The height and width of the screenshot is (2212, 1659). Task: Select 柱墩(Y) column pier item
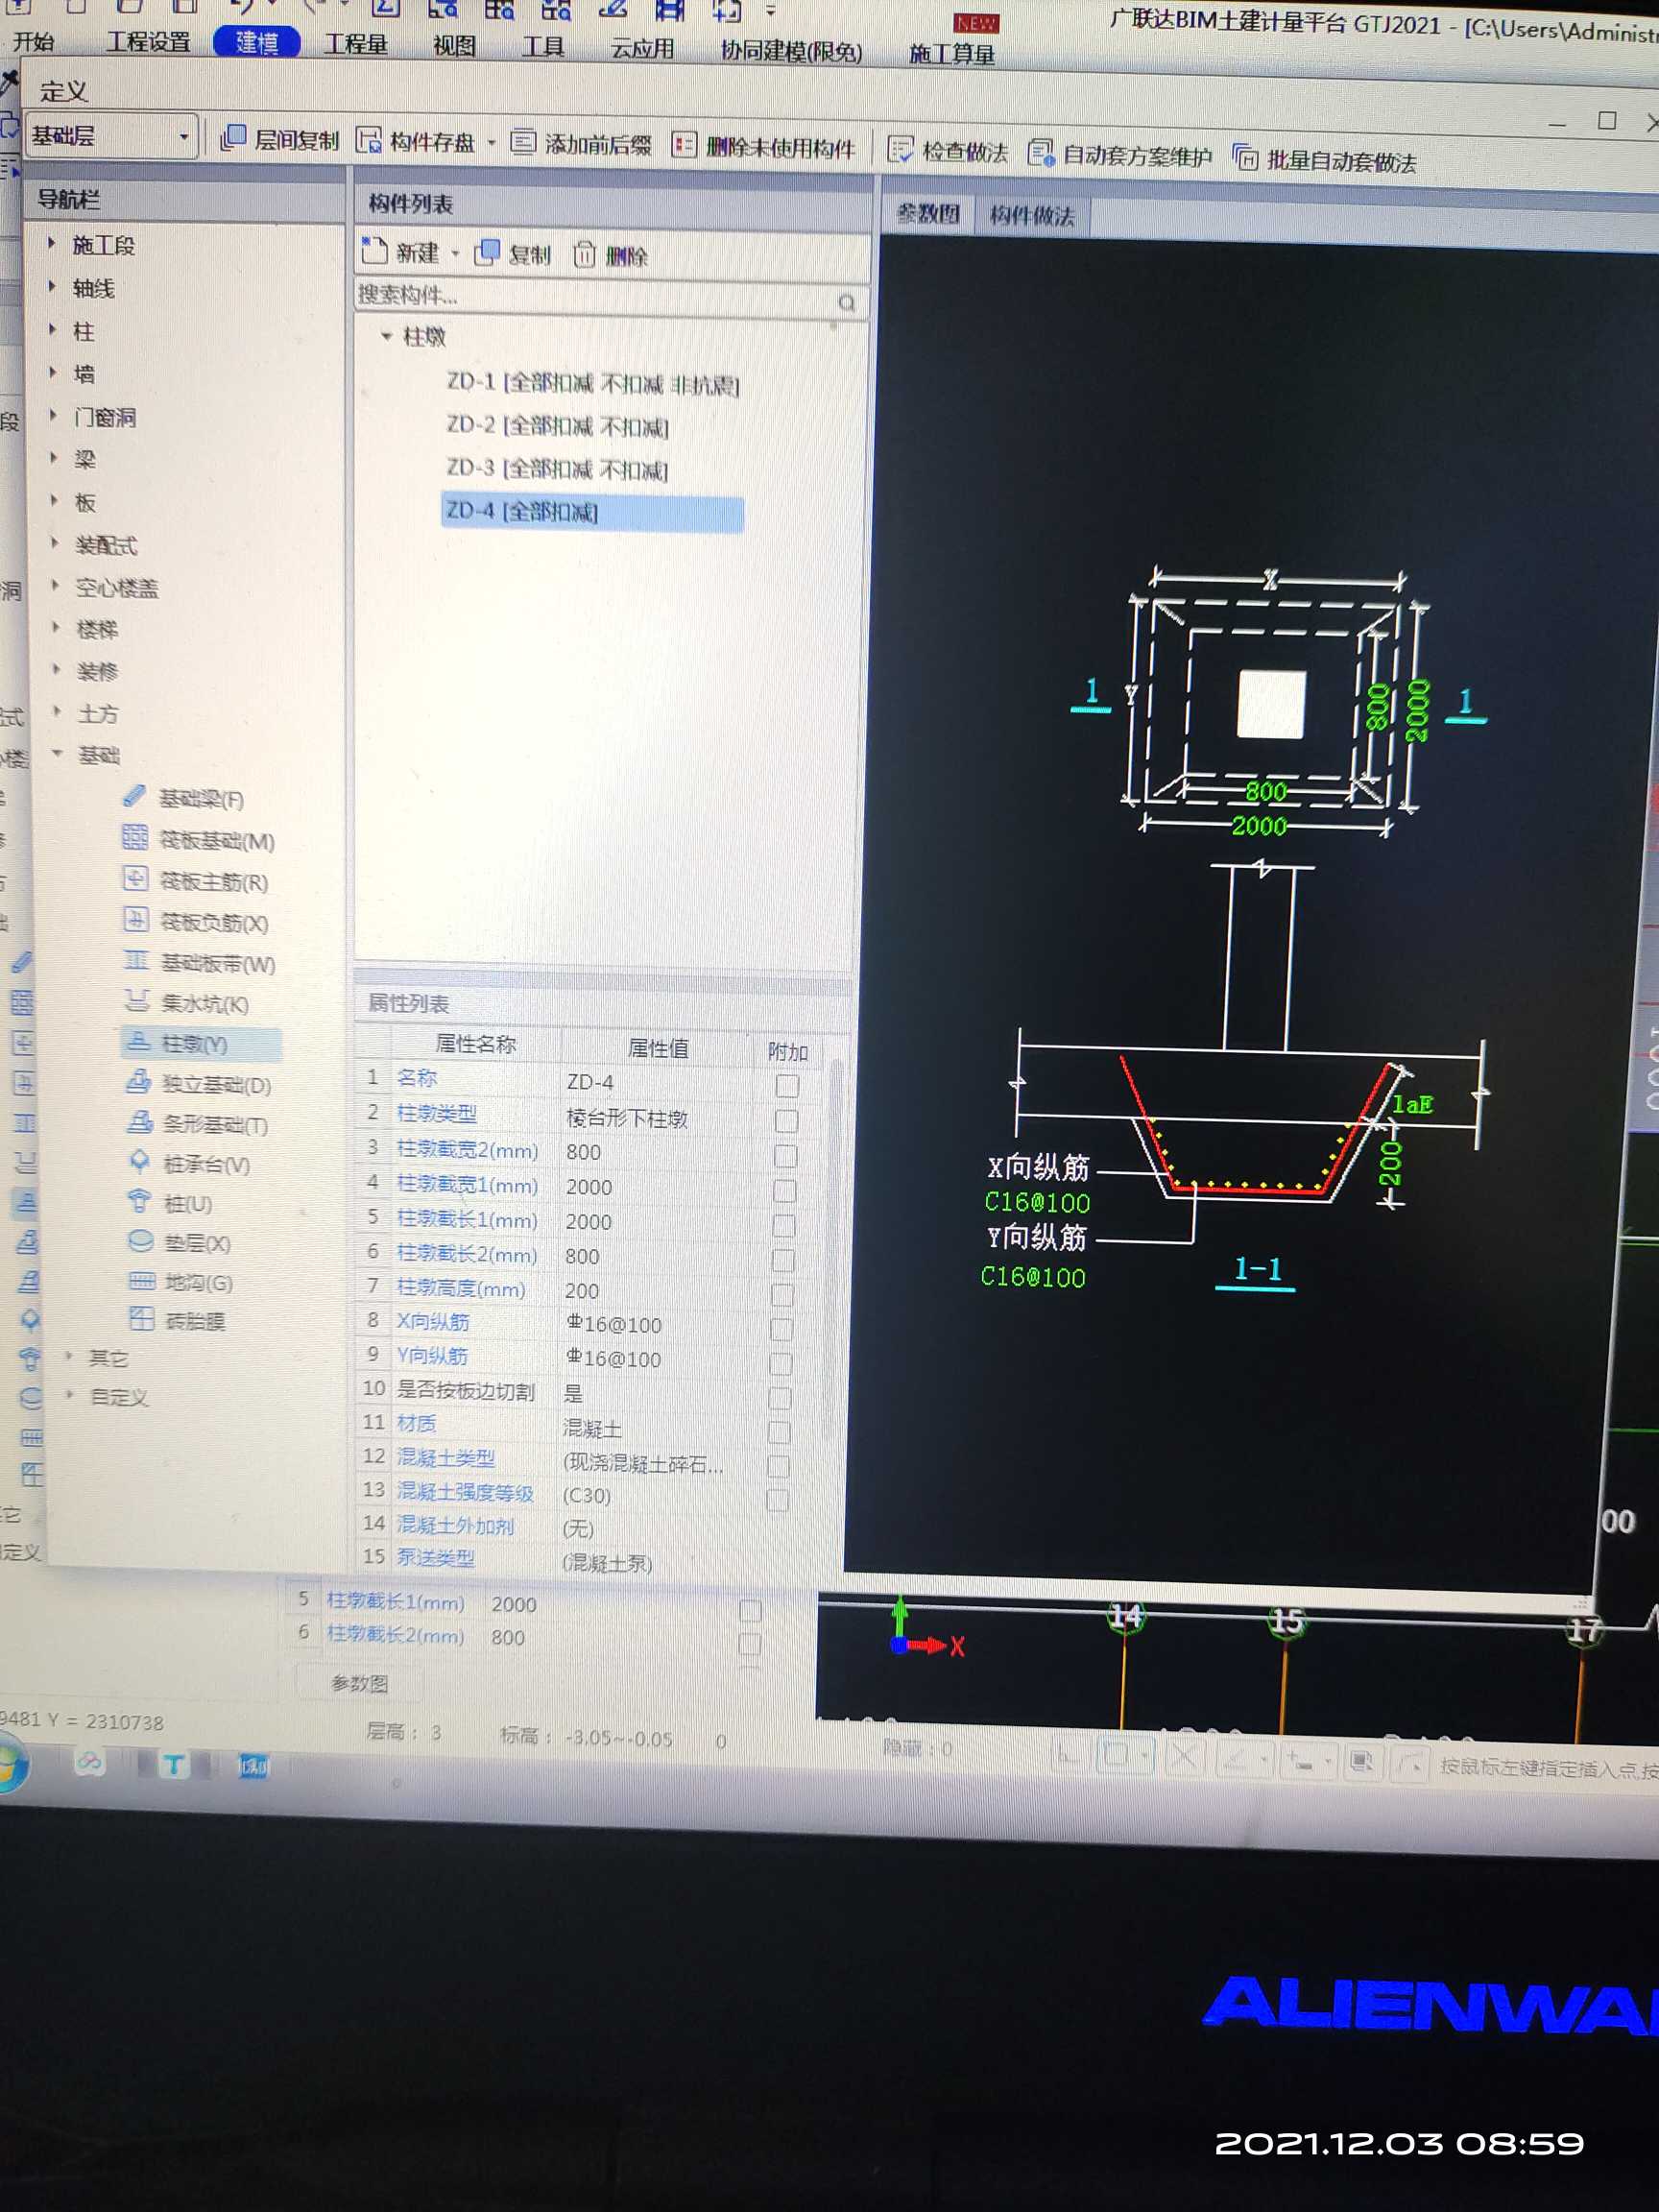tap(200, 1043)
